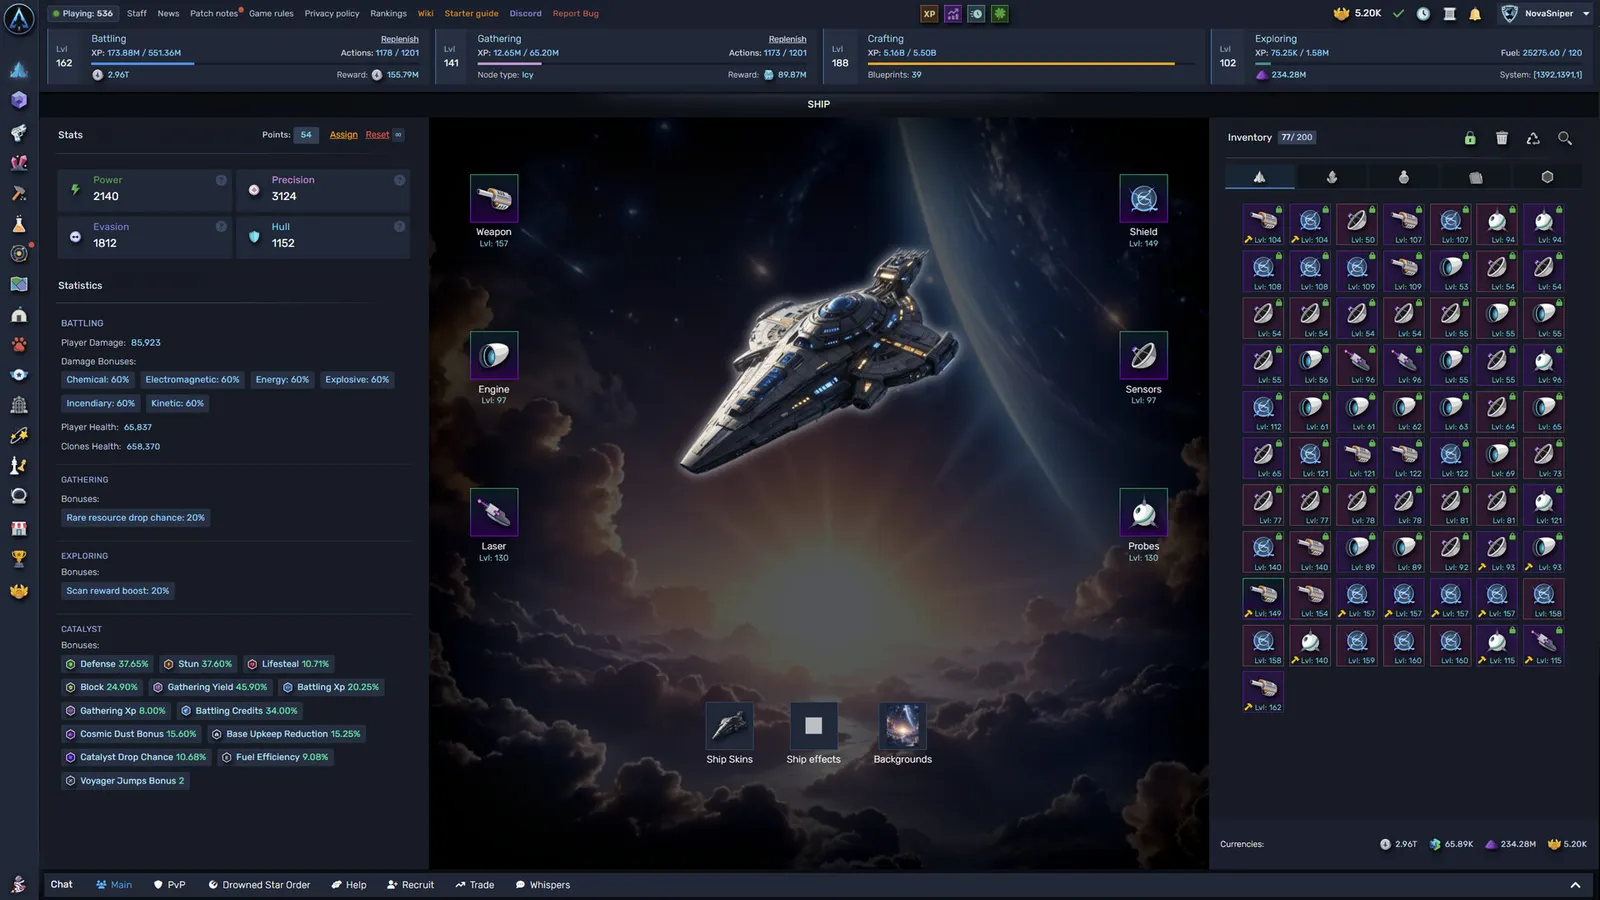The width and height of the screenshot is (1600, 900).
Task: Switch to hexagon inventory tab
Action: click(1547, 177)
